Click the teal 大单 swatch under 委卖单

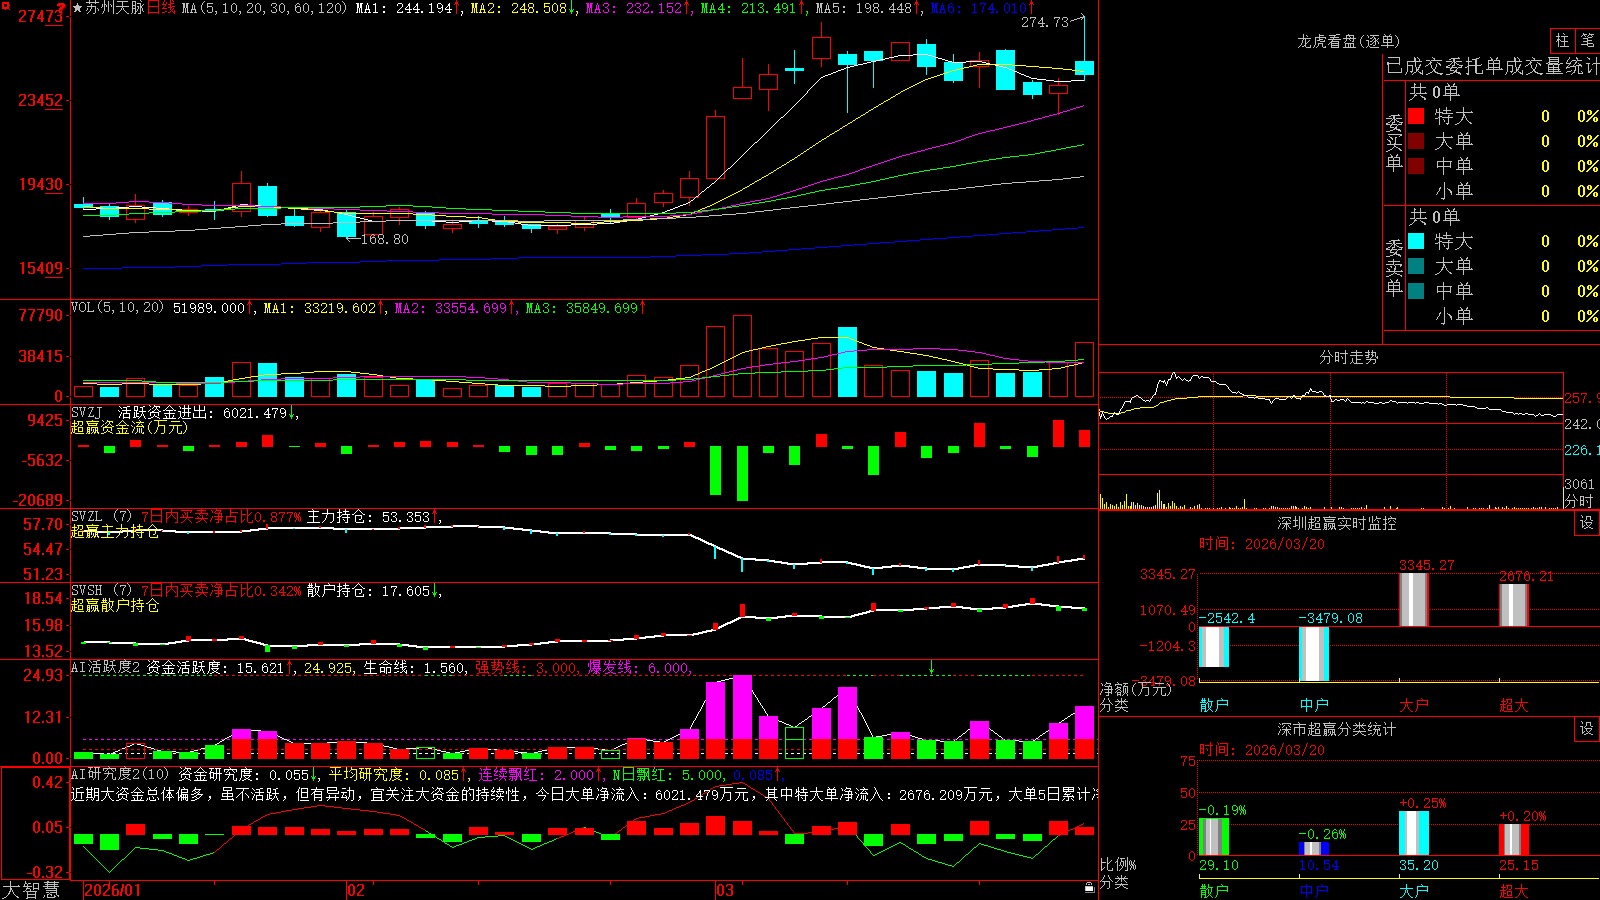click(x=1416, y=266)
